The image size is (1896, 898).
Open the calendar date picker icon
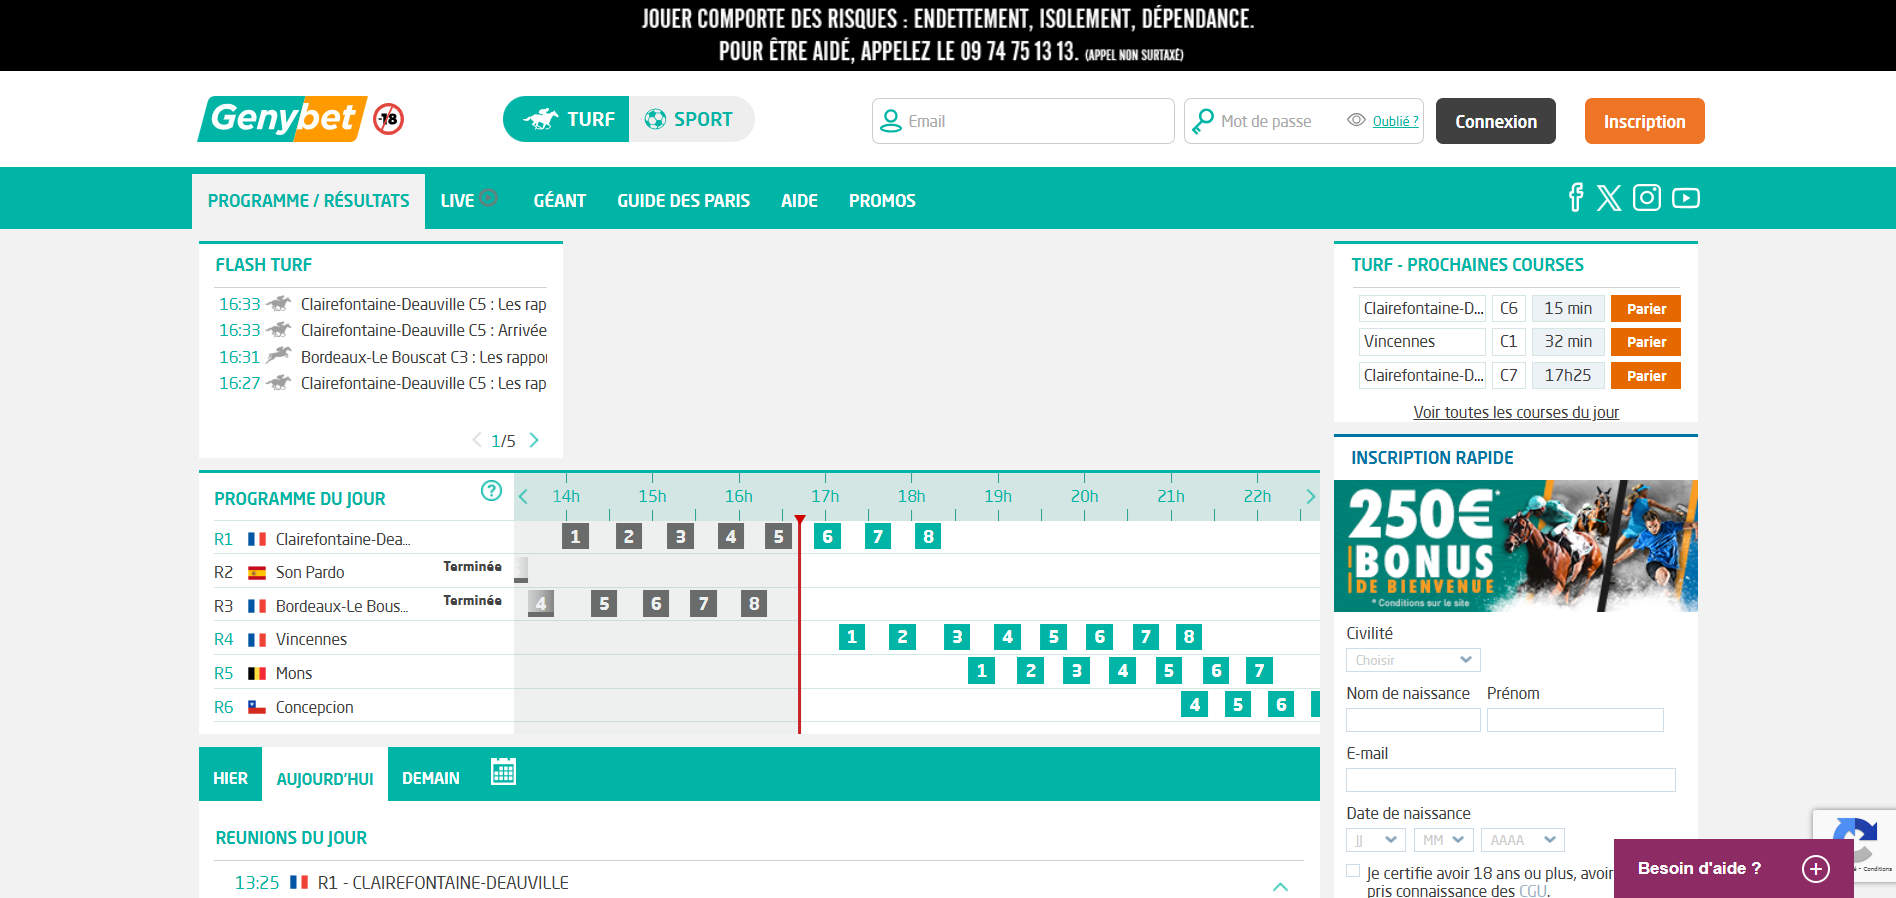click(503, 772)
